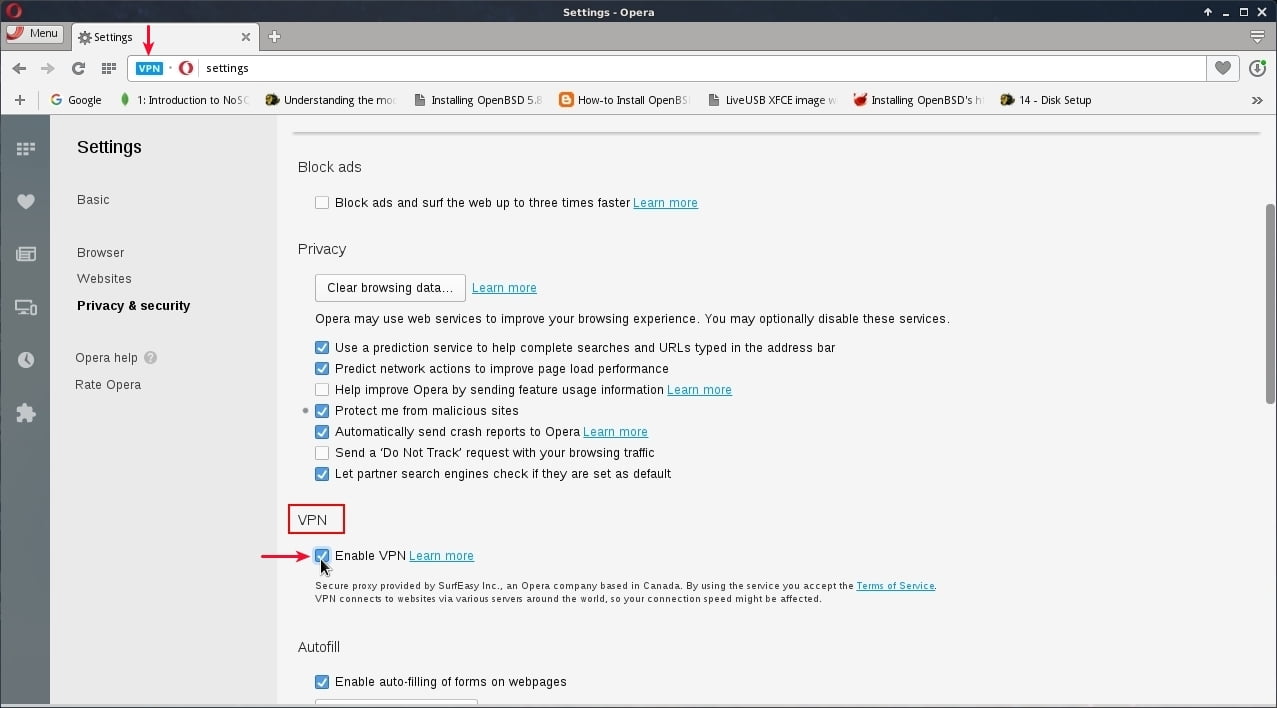Open Personal News in the sidebar
The width and height of the screenshot is (1277, 708).
[x=26, y=254]
